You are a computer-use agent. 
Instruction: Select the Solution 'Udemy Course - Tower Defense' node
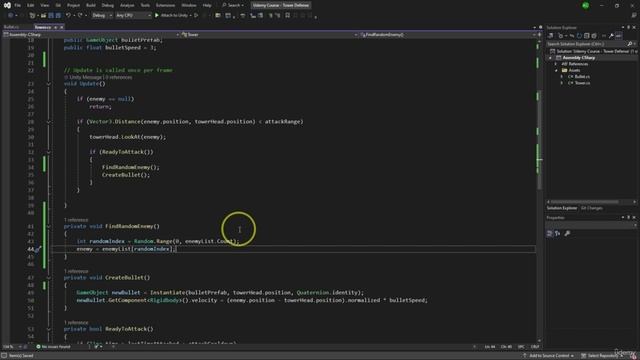(x=593, y=51)
